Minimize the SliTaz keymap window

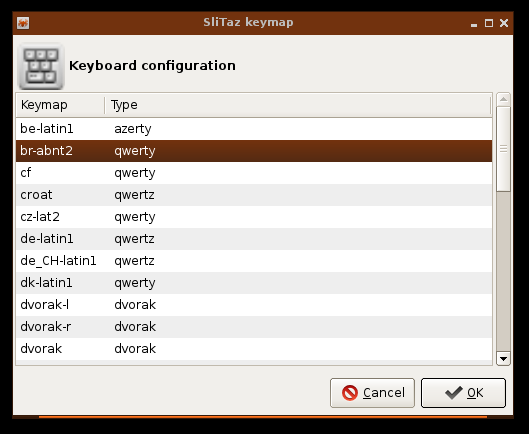pos(474,24)
